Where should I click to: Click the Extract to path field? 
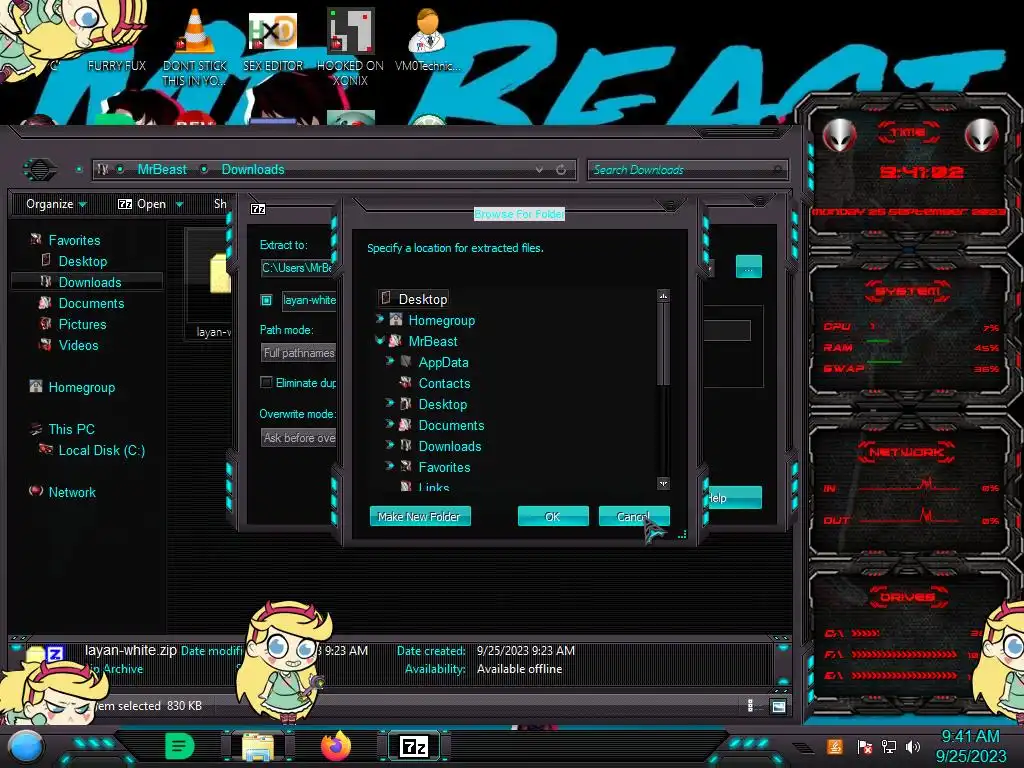[x=298, y=268]
